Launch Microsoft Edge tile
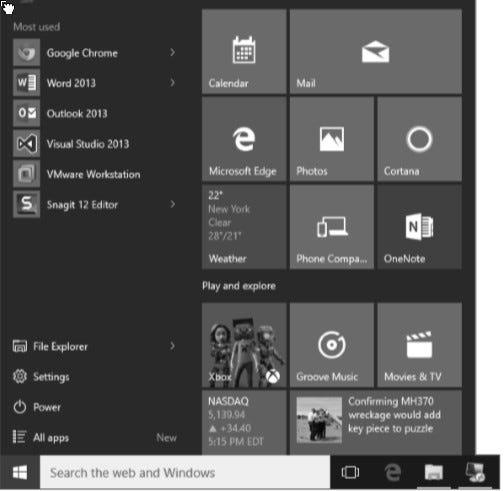Image resolution: width=504 pixels, height=491 pixels. tap(244, 139)
